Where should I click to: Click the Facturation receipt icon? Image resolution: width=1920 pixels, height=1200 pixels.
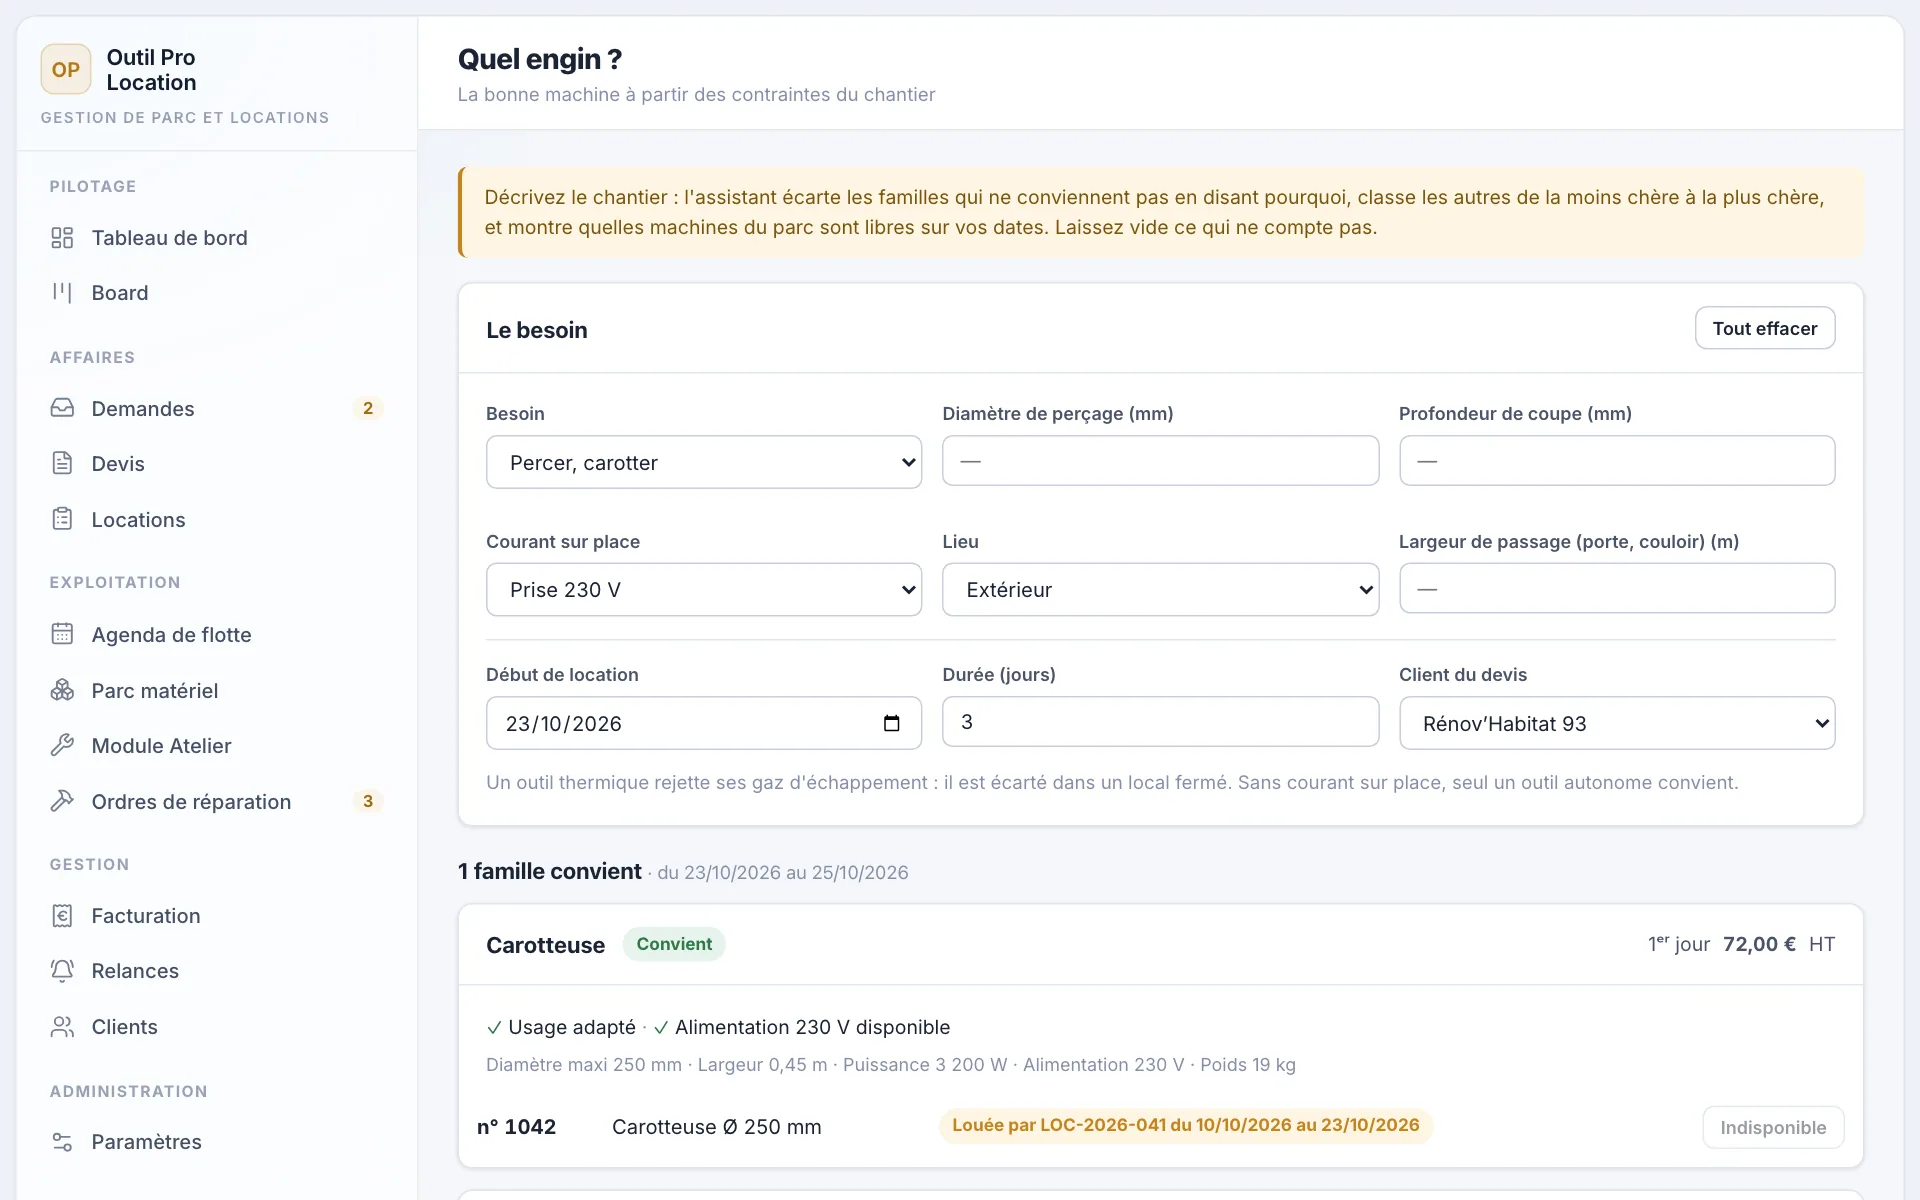pos(62,915)
